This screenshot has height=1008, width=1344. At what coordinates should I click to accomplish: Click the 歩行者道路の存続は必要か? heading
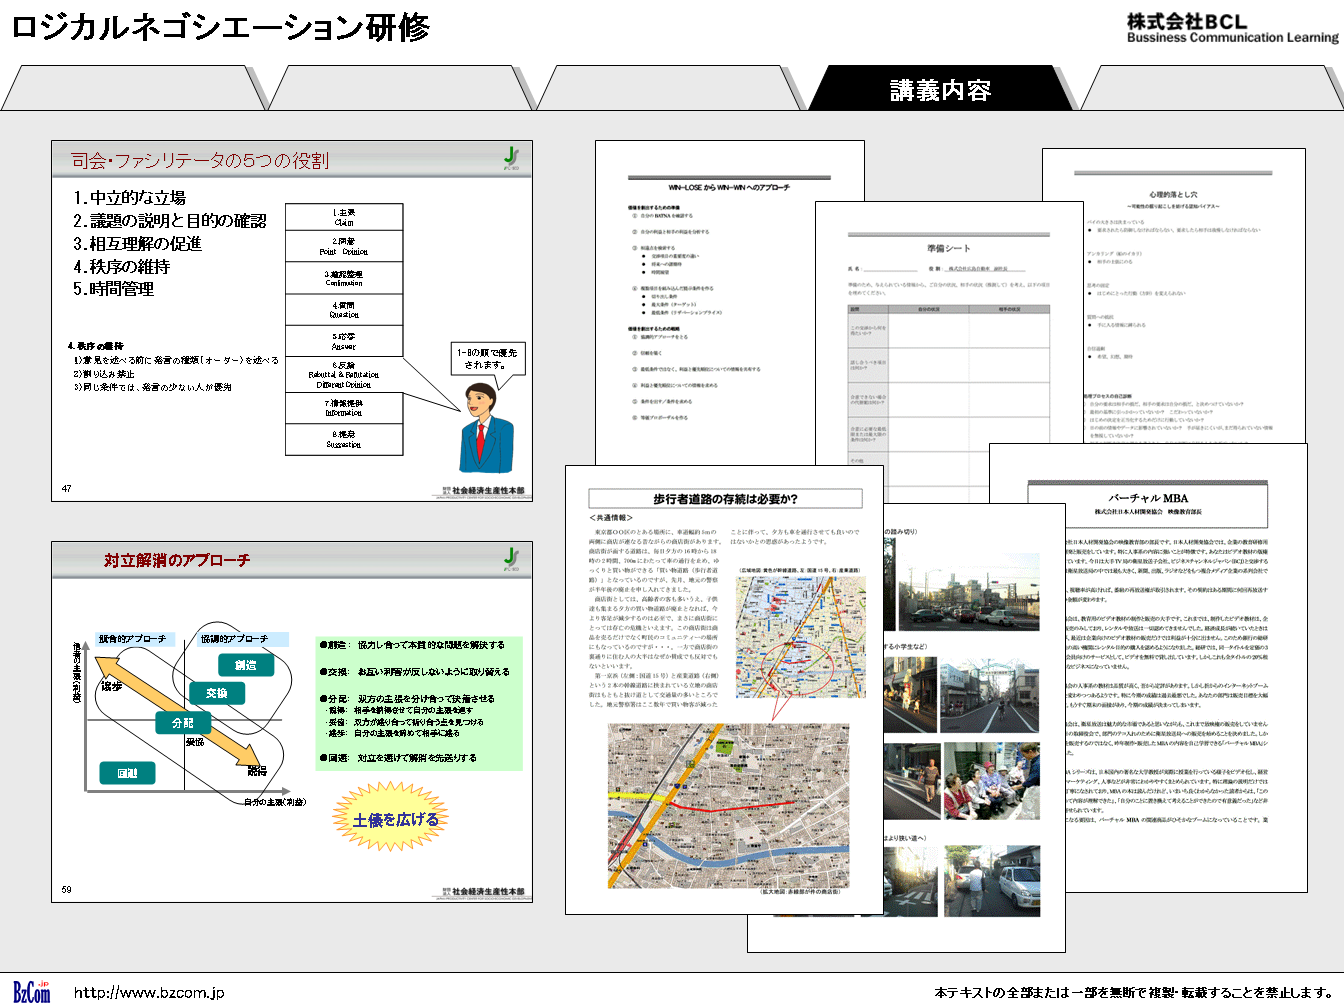coord(725,498)
